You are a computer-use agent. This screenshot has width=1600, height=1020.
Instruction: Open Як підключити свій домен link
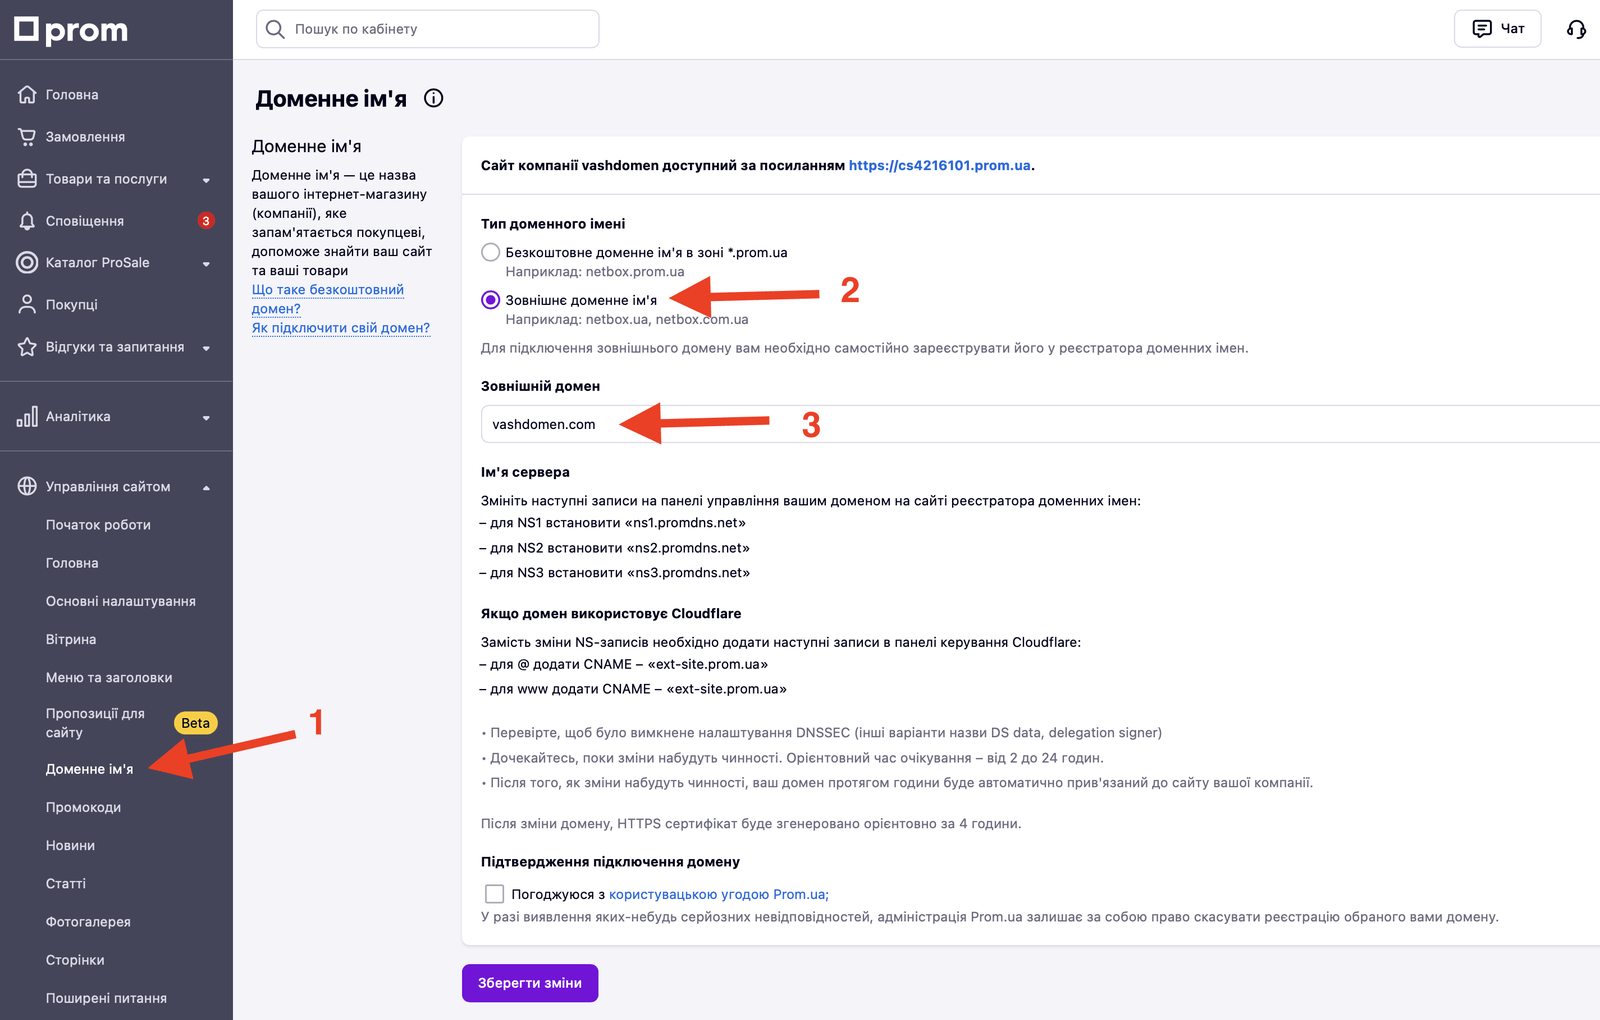341,328
